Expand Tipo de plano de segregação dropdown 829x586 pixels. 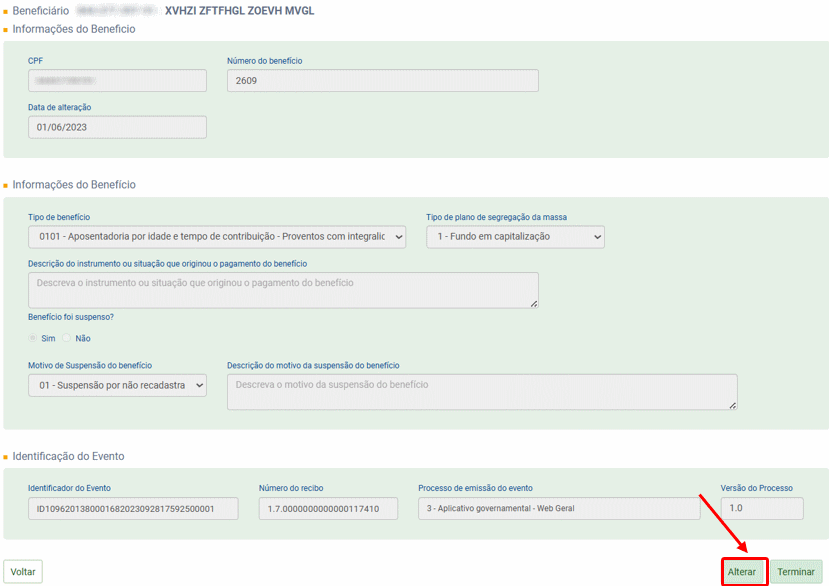click(515, 237)
